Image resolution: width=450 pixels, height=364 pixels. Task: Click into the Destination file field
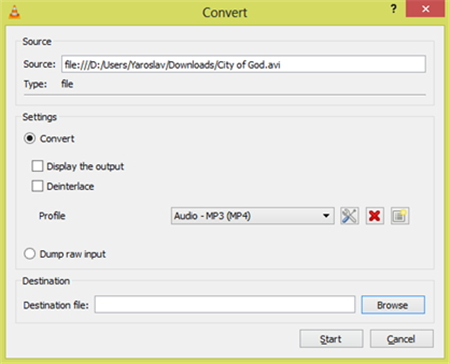(x=225, y=304)
